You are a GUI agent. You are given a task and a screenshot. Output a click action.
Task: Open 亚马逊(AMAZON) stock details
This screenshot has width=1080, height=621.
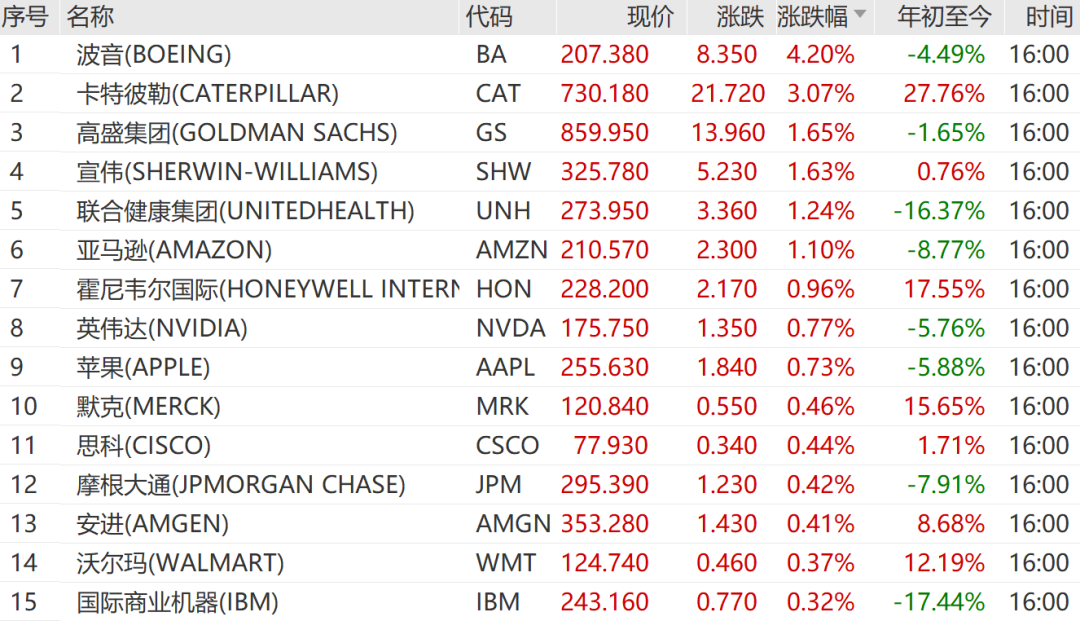tap(173, 250)
